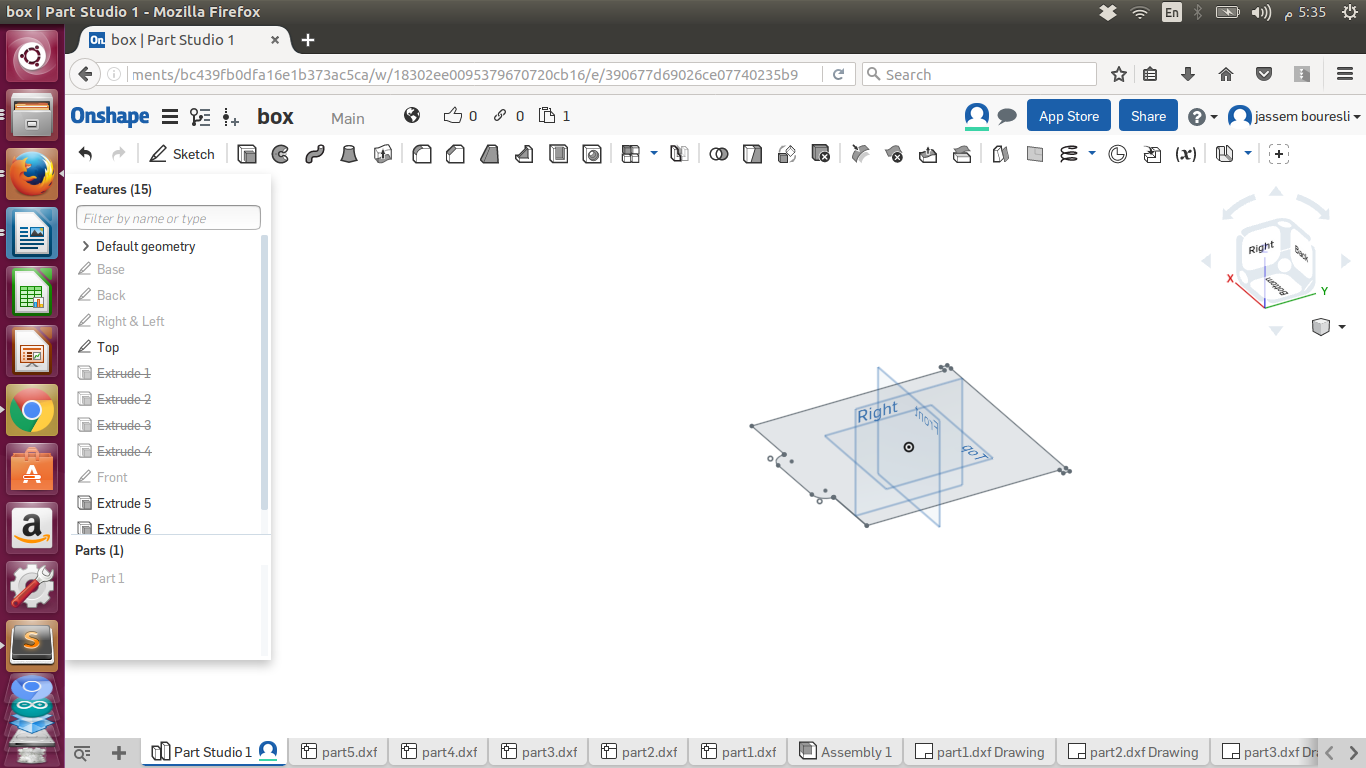Select the Shell tool

(x=559, y=154)
